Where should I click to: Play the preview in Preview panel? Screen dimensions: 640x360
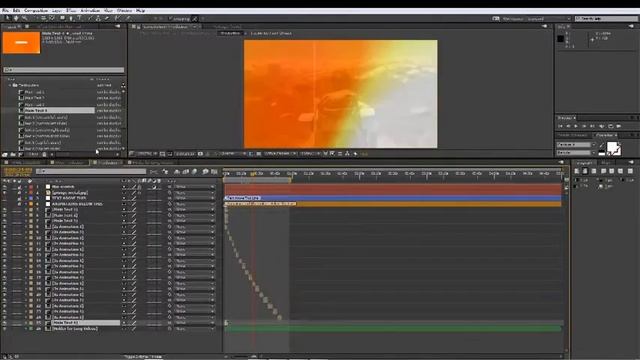coord(576,127)
